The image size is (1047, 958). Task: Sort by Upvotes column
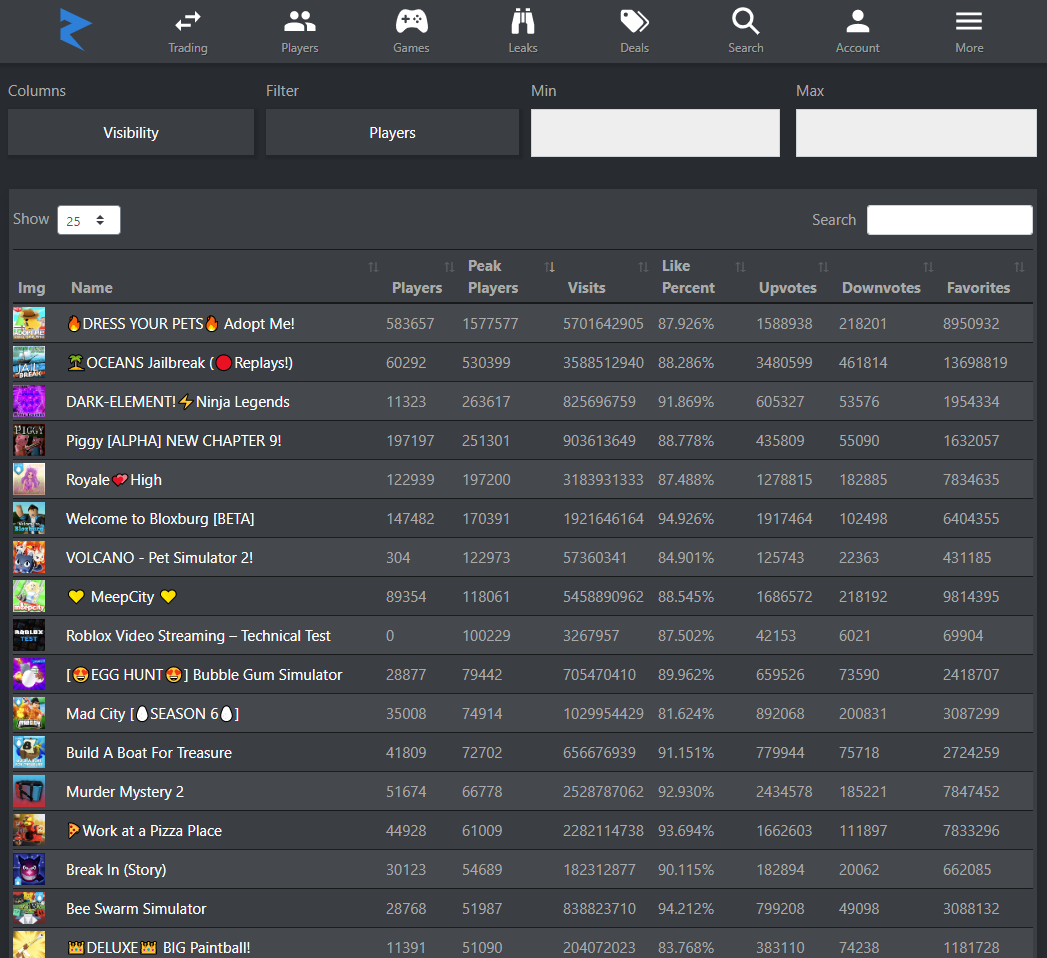pyautogui.click(x=787, y=288)
